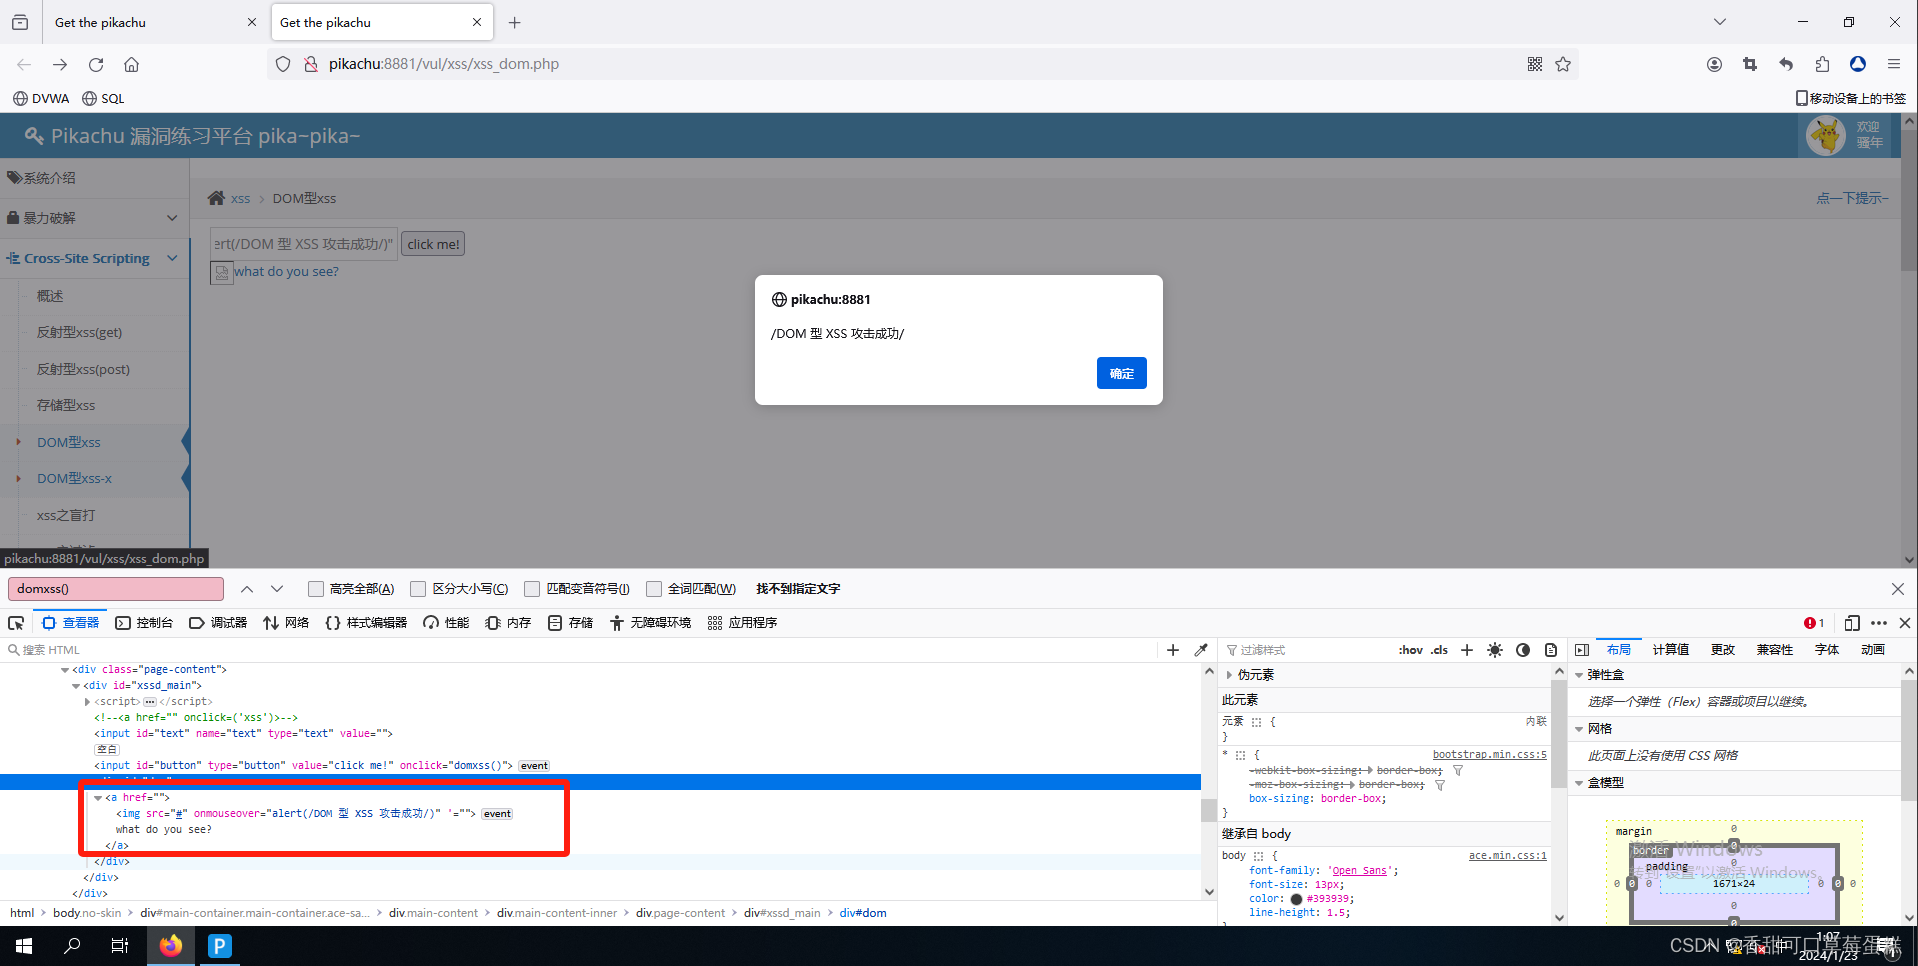Toggle filter on -moz-box-sizing overridden property
Image resolution: width=1918 pixels, height=966 pixels.
click(x=1440, y=785)
